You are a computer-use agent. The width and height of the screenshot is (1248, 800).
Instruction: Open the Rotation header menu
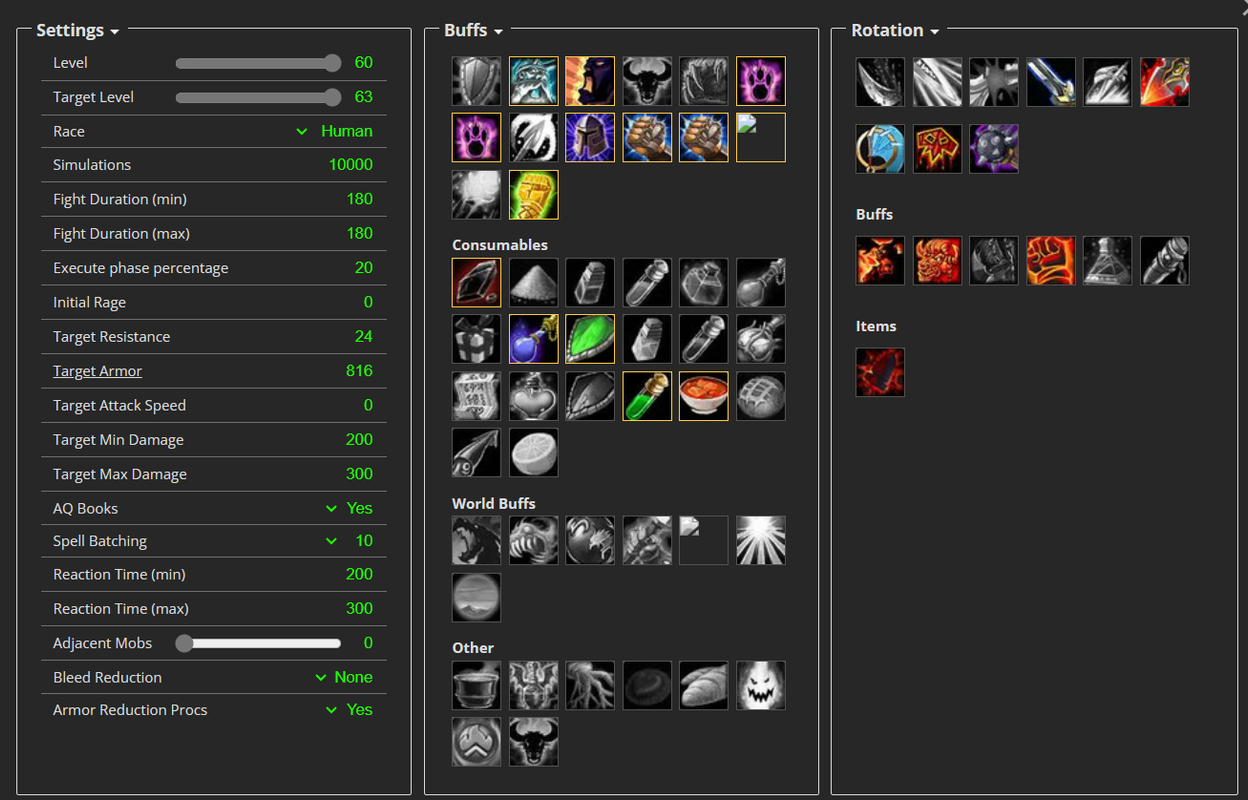point(895,31)
